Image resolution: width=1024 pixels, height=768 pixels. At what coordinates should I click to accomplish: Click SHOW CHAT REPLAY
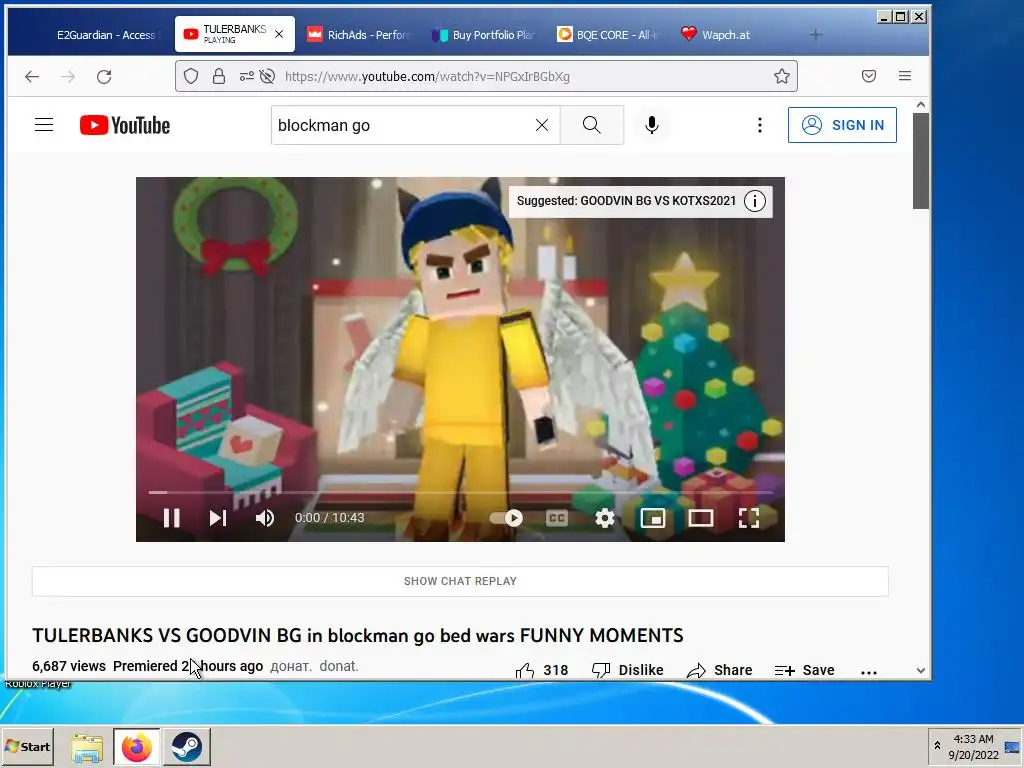tap(460, 581)
